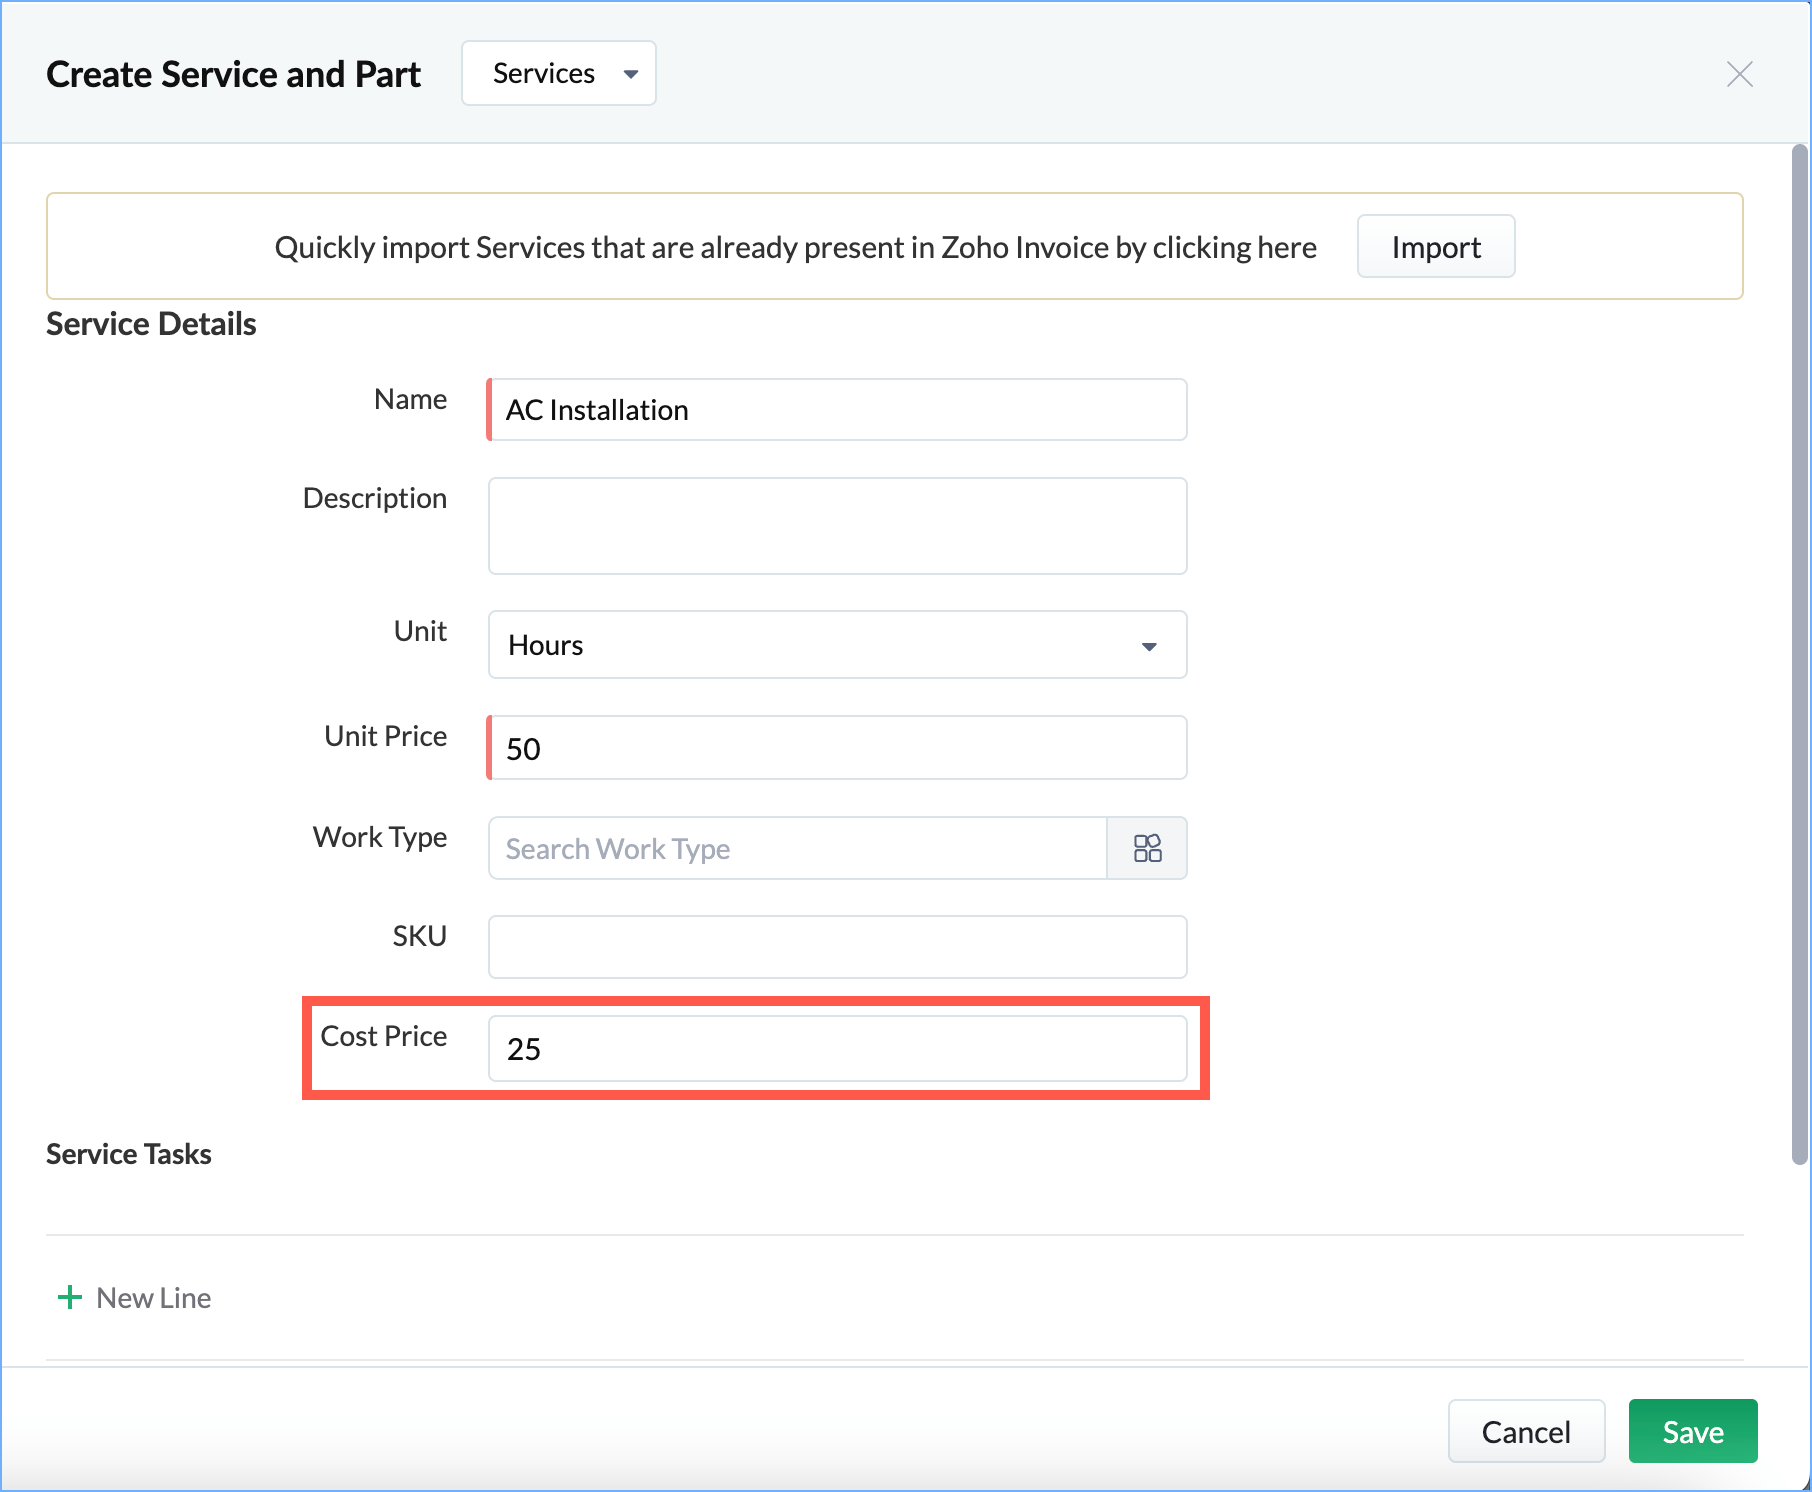Click the Unit Price label
This screenshot has height=1492, width=1812.
point(385,736)
